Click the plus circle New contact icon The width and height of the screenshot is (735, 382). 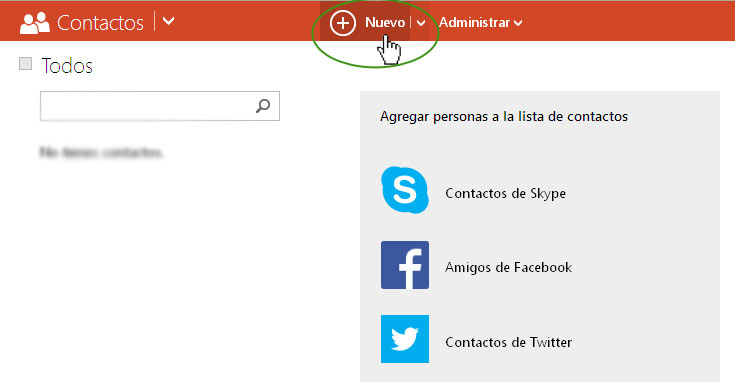(343, 22)
